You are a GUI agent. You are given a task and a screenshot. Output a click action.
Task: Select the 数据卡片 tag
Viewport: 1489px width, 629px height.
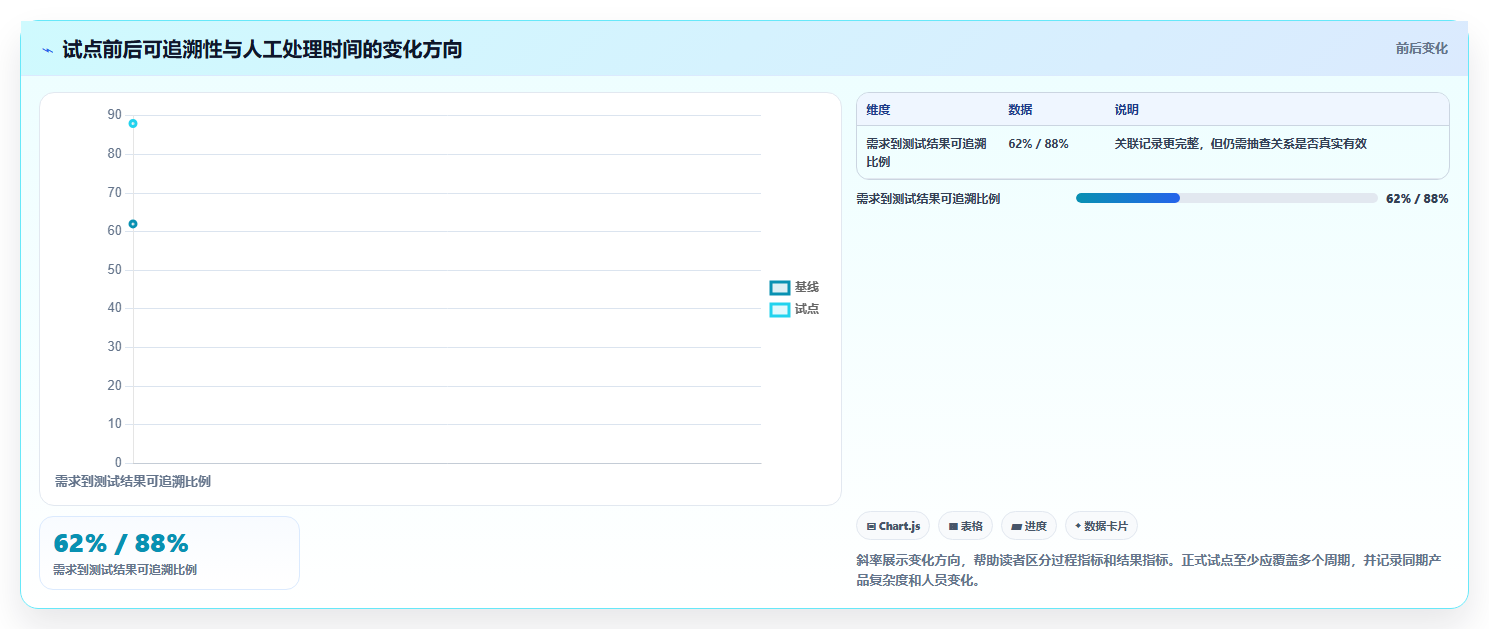(1101, 526)
